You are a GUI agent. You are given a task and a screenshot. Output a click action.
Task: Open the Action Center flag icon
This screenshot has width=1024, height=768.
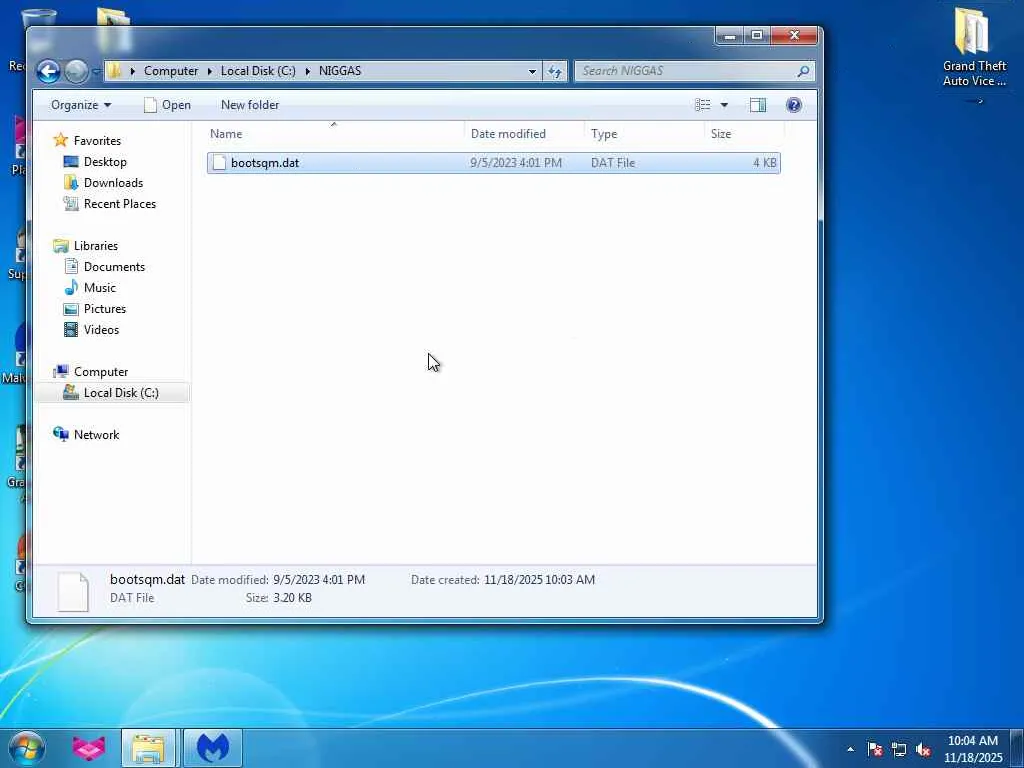point(874,749)
